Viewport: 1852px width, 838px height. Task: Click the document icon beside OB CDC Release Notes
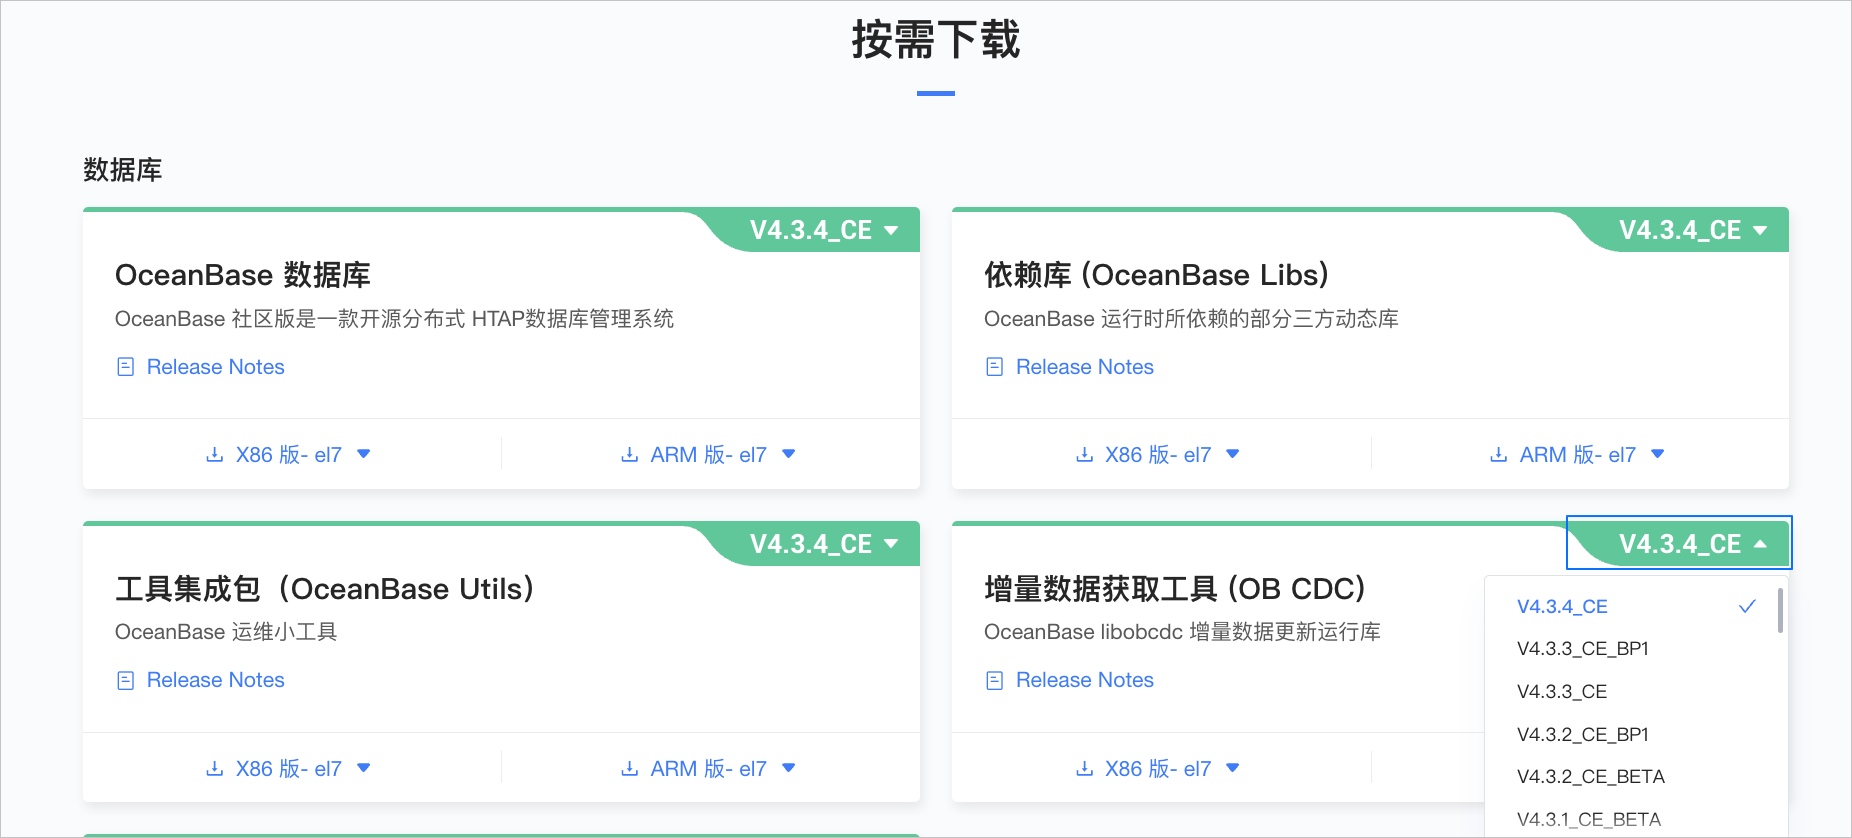click(994, 681)
